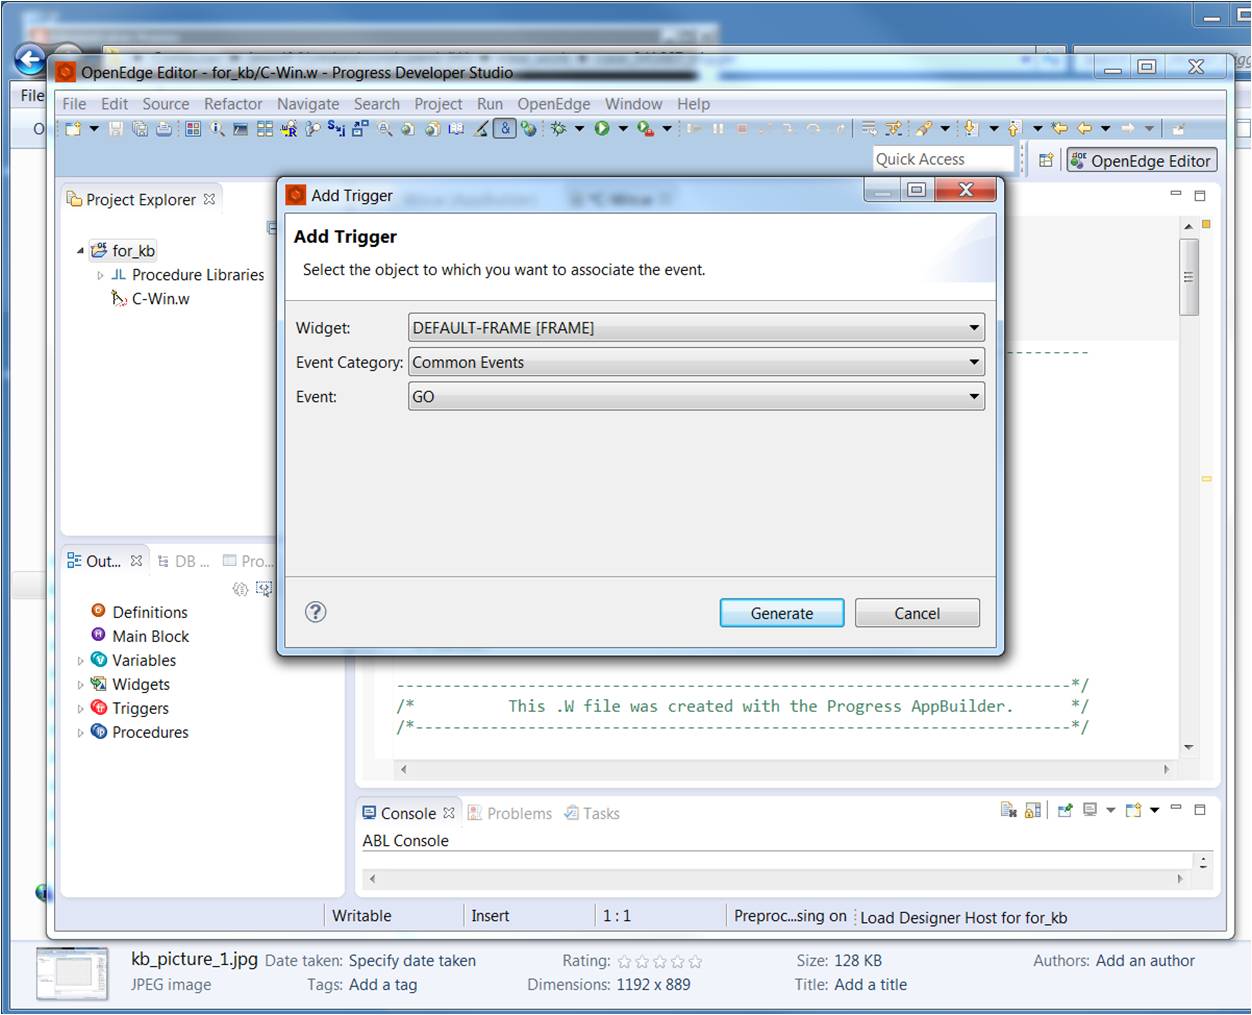Image resolution: width=1252 pixels, height=1015 pixels.
Task: Toggle the link with editor icon in Outline
Action: click(x=263, y=588)
